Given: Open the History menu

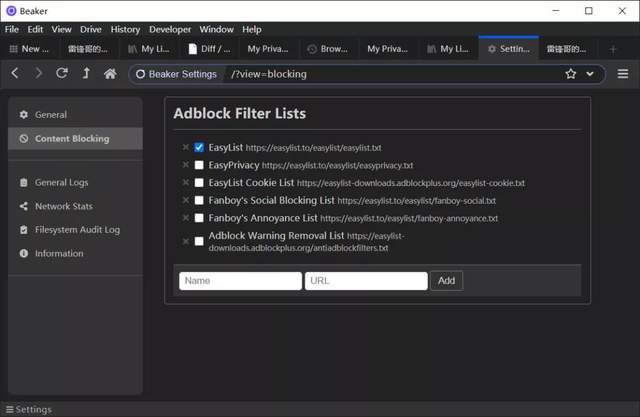Looking at the screenshot, I should 125,29.
